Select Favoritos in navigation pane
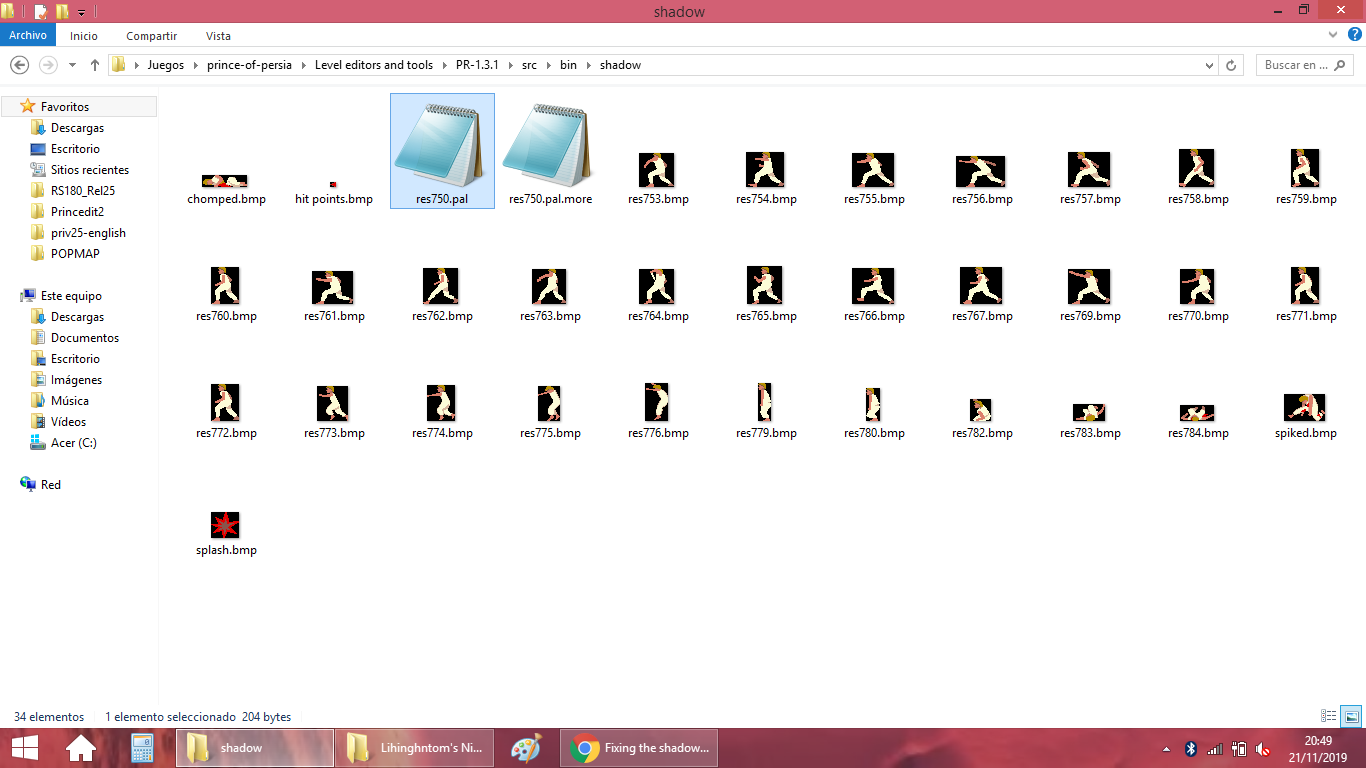This screenshot has height=768, width=1366. 79,106
